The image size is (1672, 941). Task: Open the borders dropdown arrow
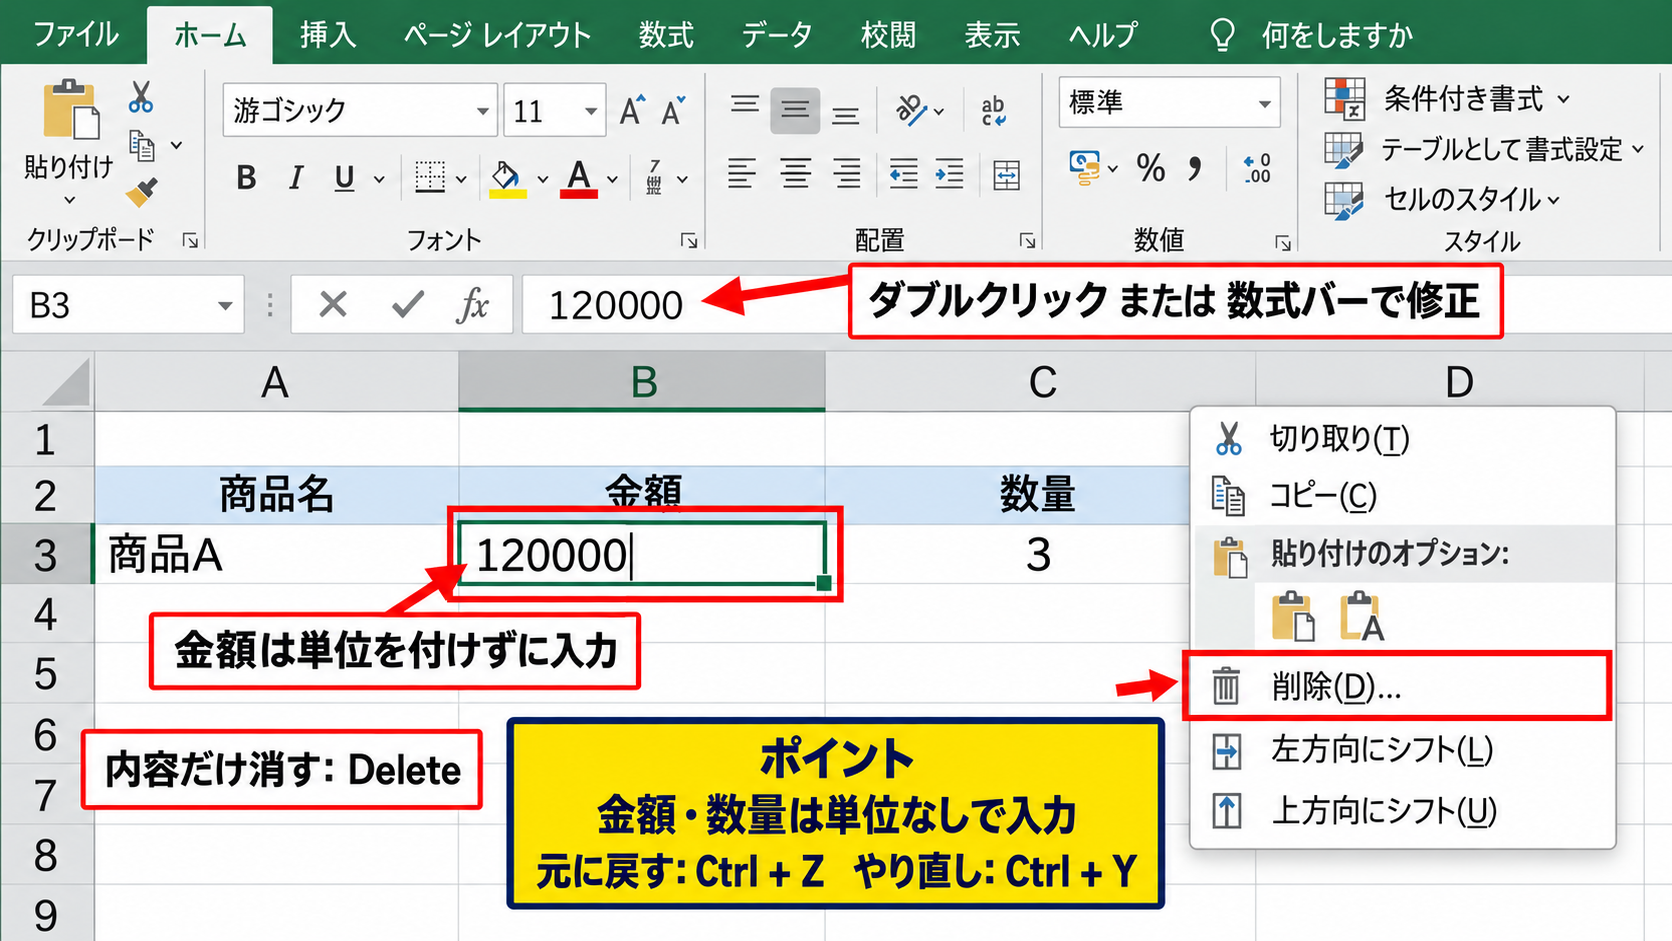461,180
